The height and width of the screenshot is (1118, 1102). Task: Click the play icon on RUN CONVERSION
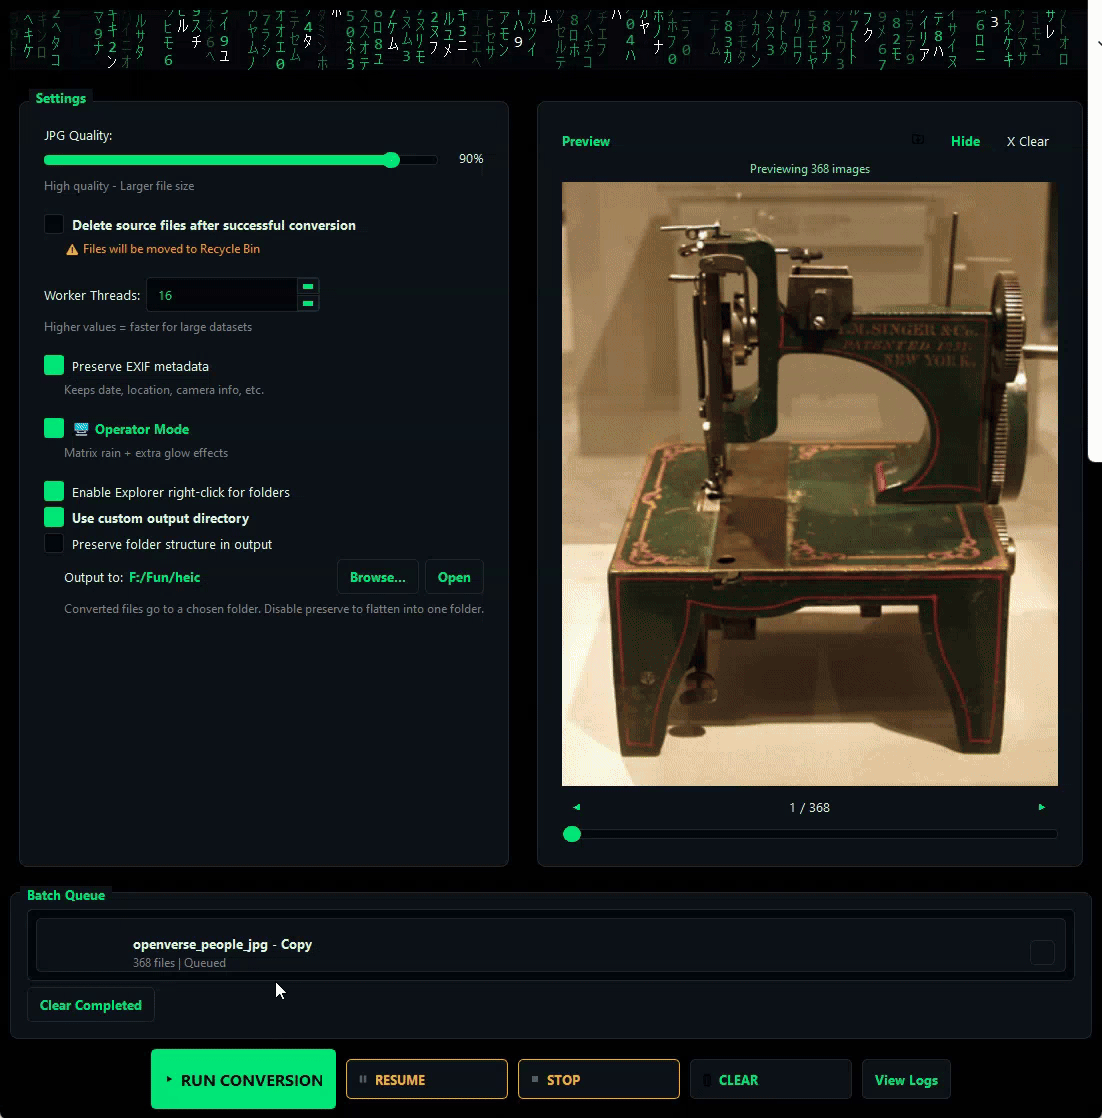coord(170,1079)
